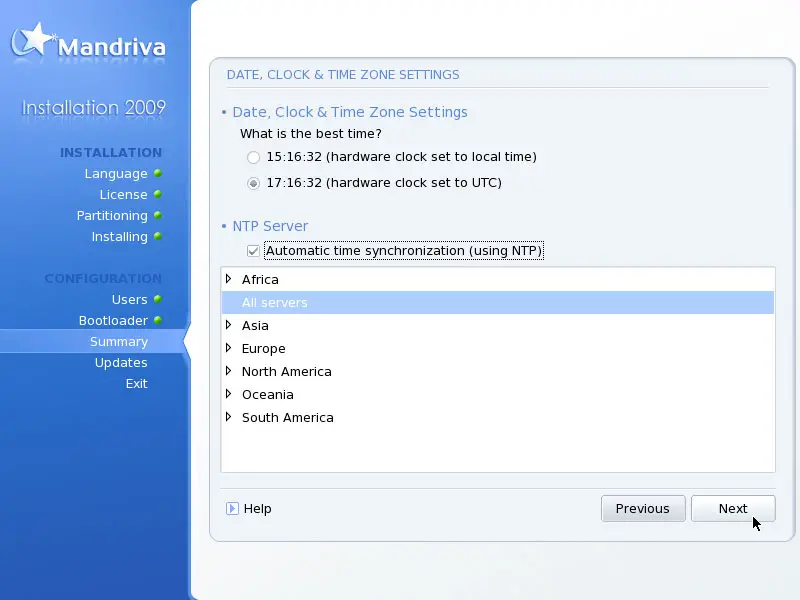Expand the North America server group

click(229, 371)
